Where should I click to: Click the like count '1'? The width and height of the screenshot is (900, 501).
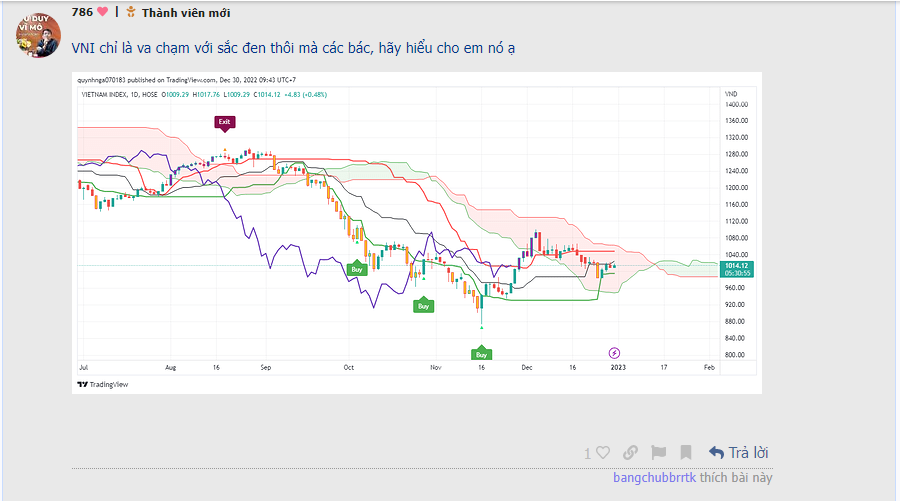[587, 454]
